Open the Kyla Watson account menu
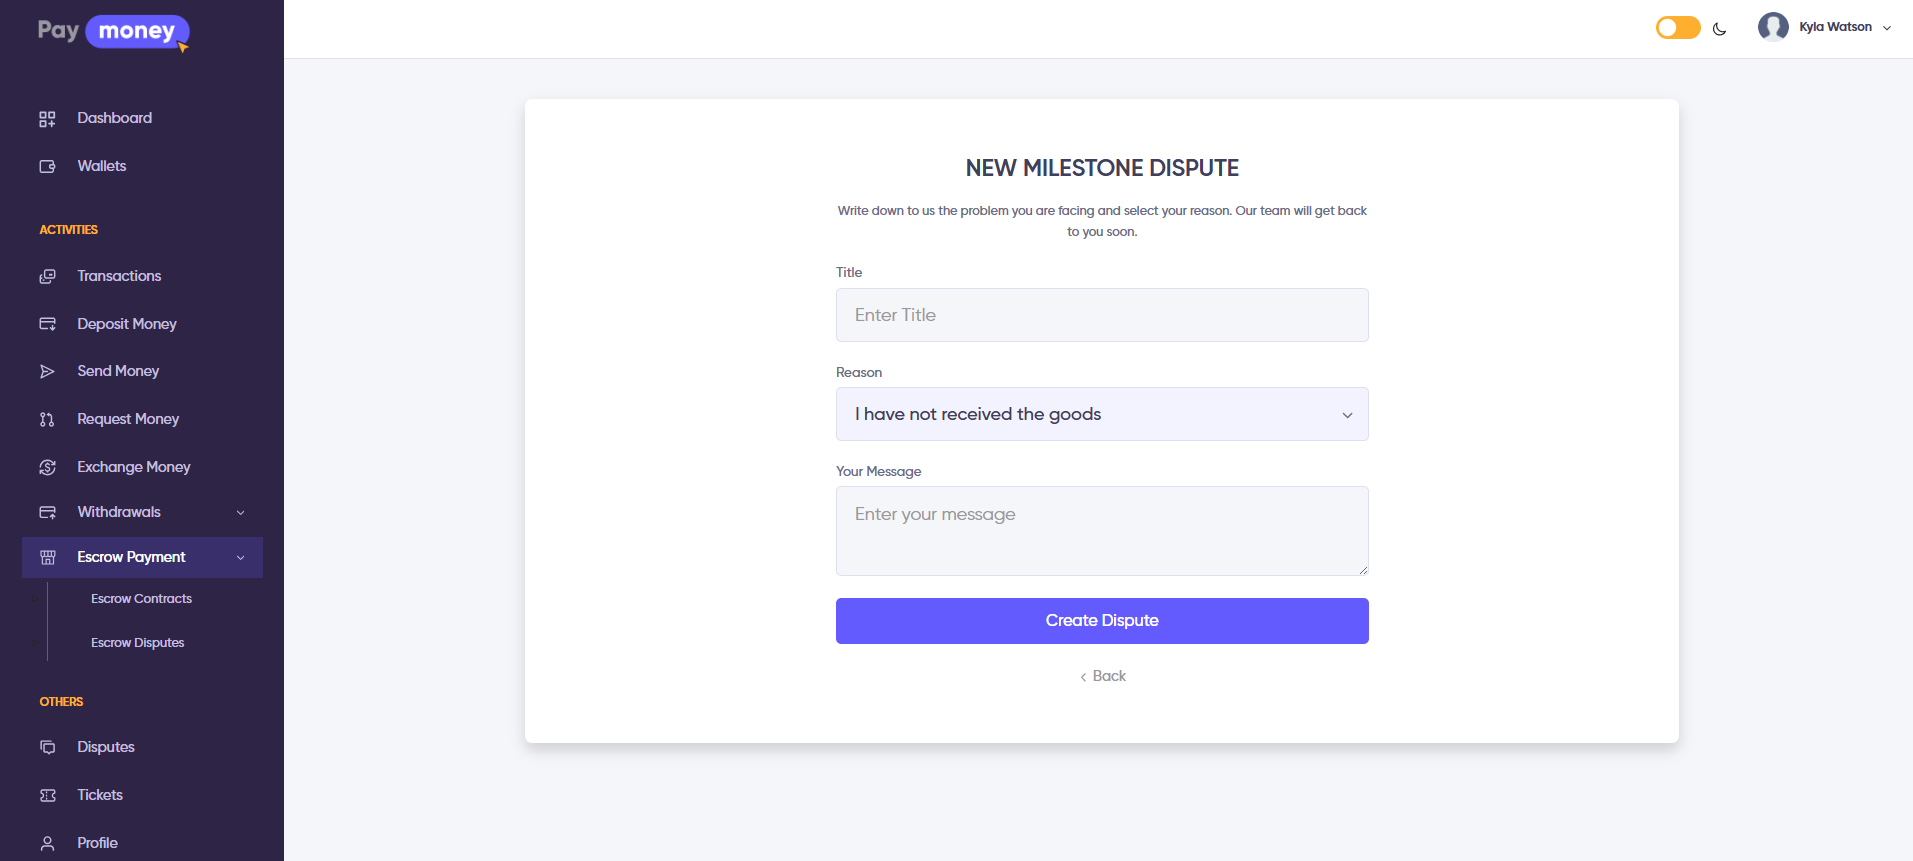The image size is (1913, 861). click(x=1825, y=27)
